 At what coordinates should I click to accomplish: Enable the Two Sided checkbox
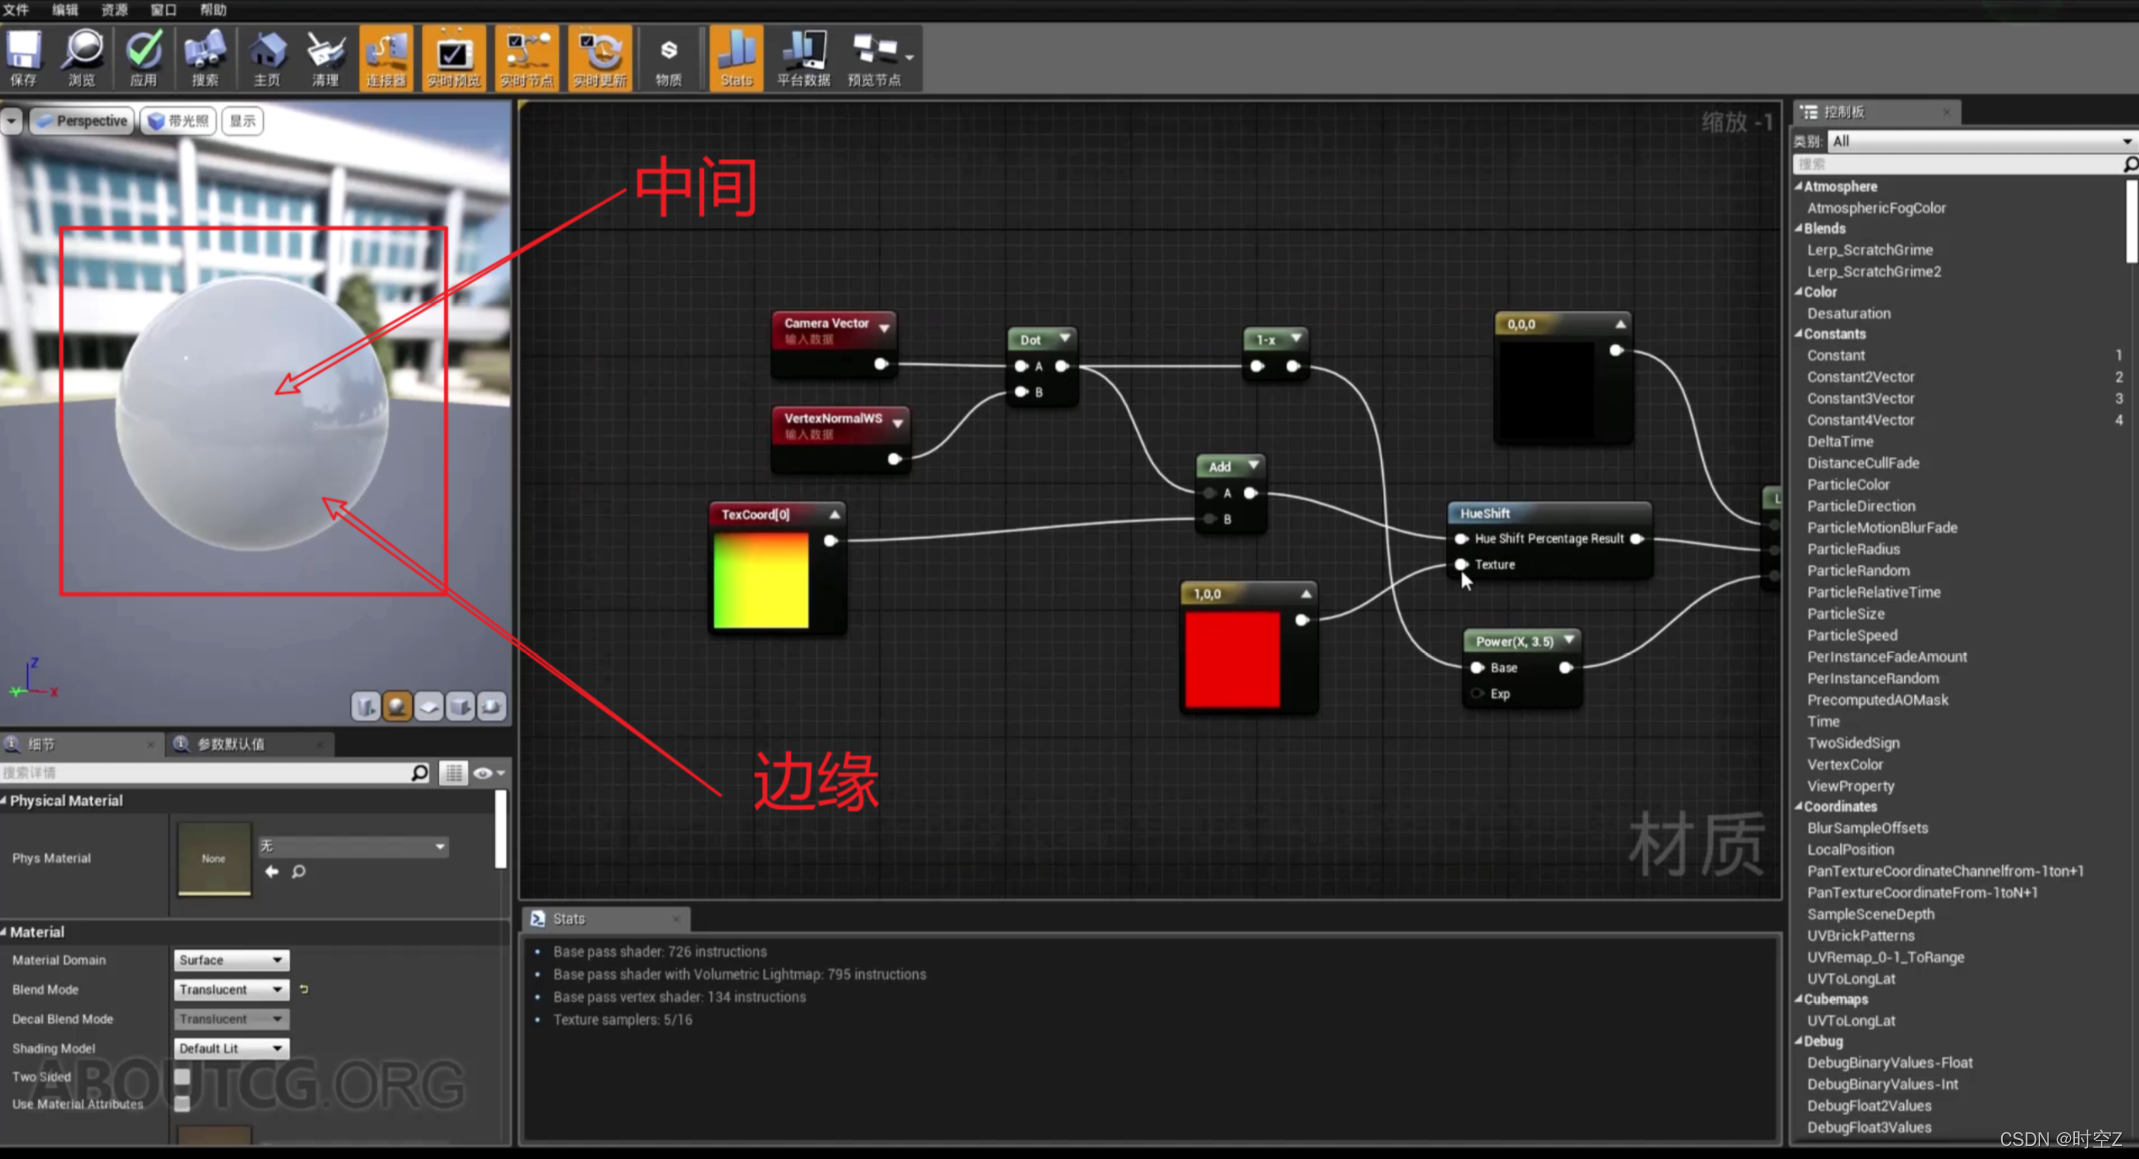click(182, 1077)
